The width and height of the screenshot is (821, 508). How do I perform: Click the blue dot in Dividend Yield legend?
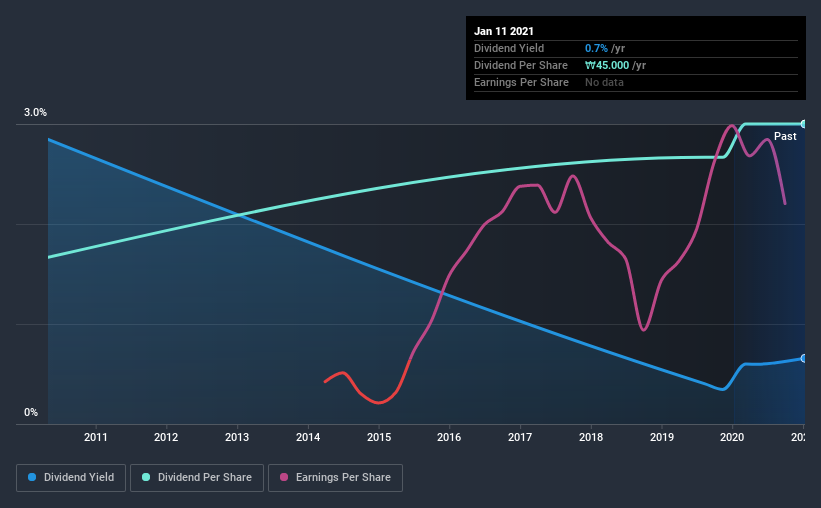(x=33, y=478)
